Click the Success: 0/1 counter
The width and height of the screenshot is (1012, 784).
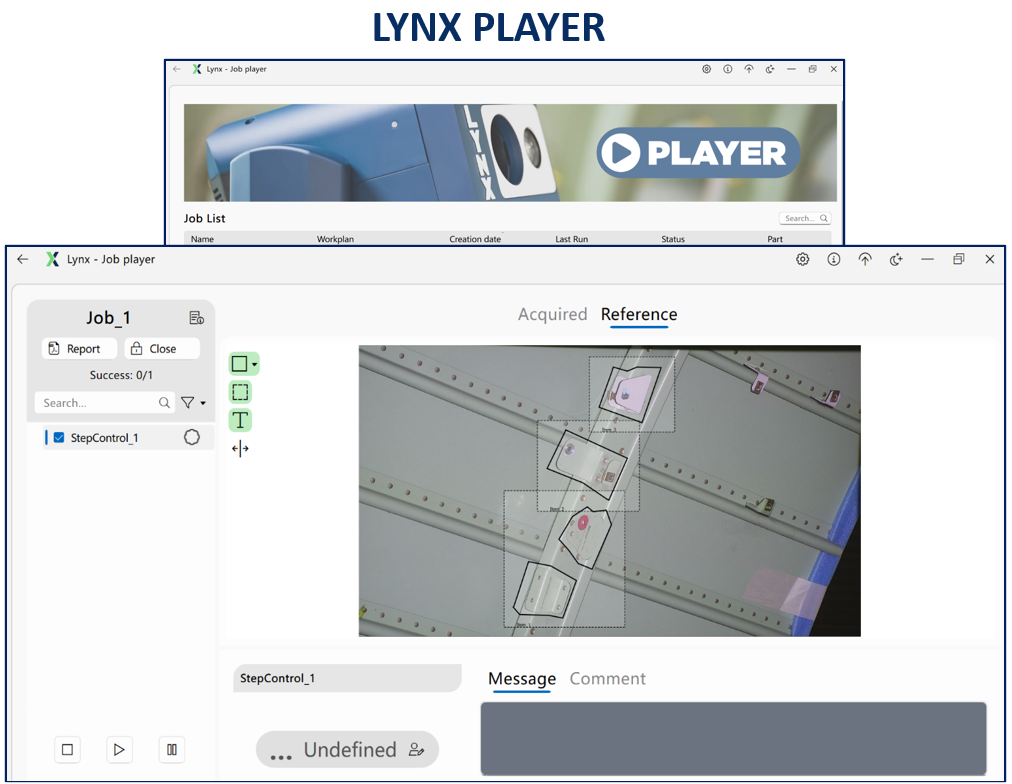121,375
